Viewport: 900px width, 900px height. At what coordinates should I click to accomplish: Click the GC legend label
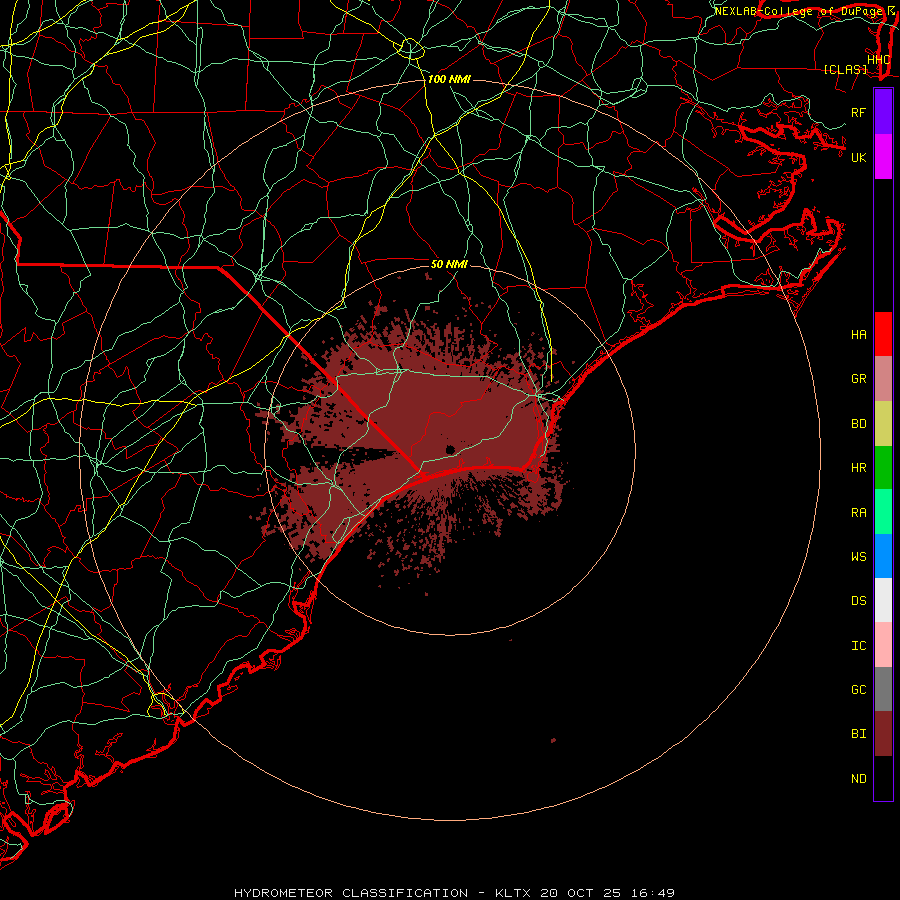point(858,689)
